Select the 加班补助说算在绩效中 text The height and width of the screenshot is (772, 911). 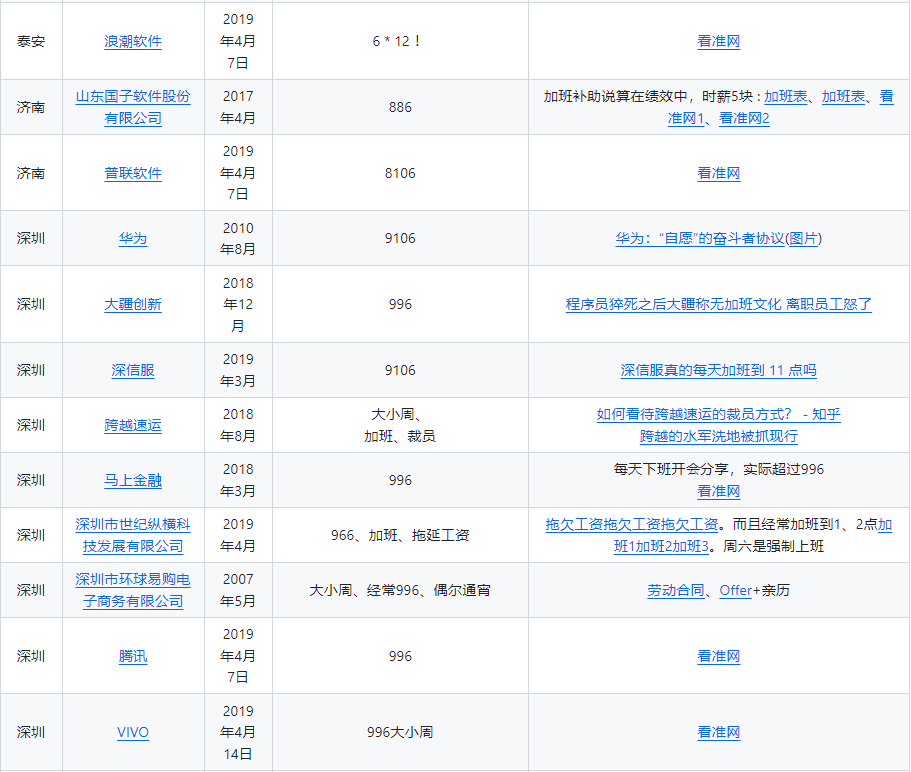pos(615,96)
